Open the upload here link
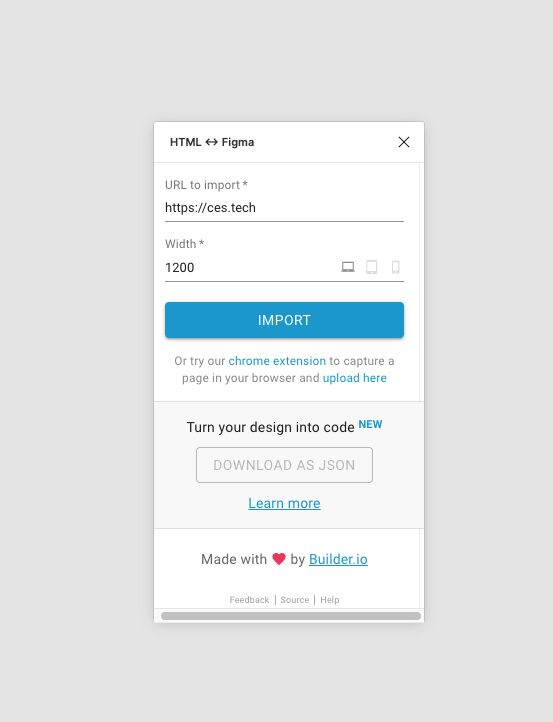 coord(355,378)
